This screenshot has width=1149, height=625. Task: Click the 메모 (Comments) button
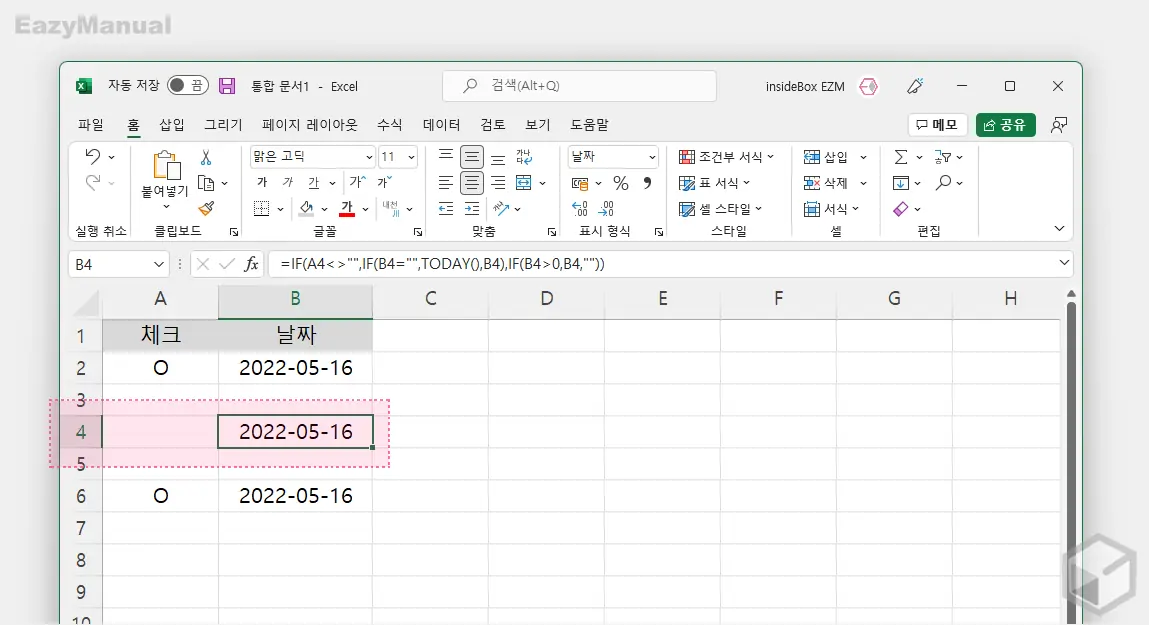(937, 124)
